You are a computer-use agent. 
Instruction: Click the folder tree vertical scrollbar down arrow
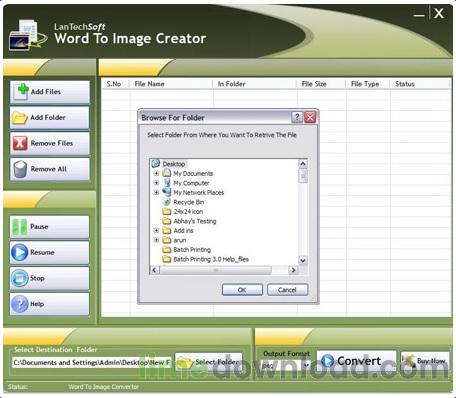pyautogui.click(x=303, y=260)
